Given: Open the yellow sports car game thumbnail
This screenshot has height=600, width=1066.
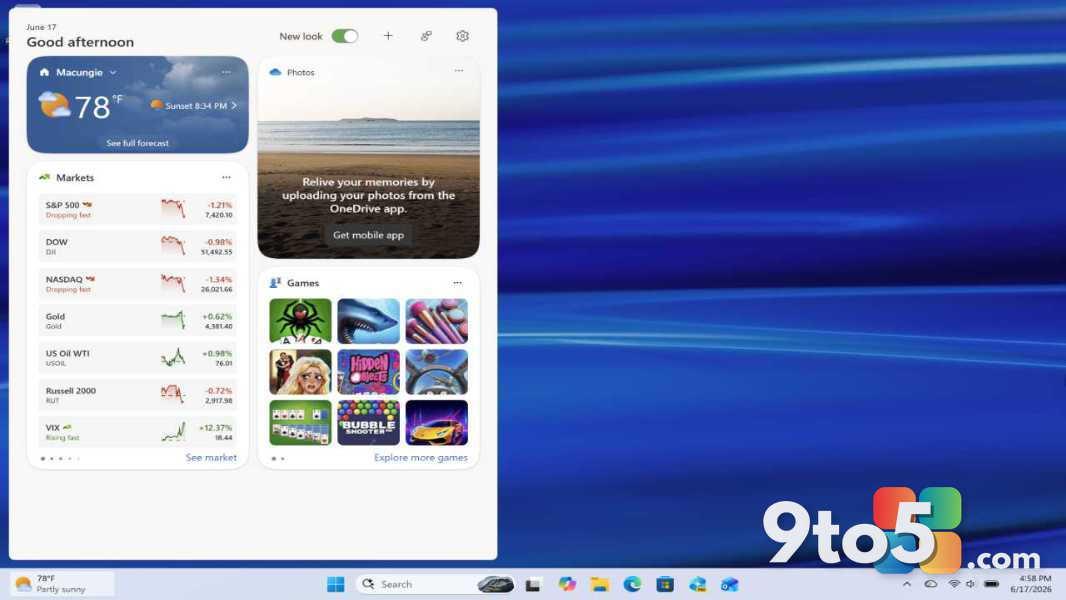Looking at the screenshot, I should [436, 422].
